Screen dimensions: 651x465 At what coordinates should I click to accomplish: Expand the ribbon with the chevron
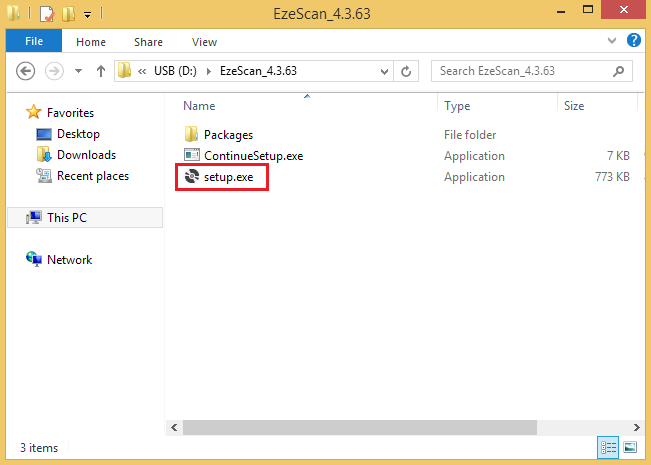click(612, 41)
